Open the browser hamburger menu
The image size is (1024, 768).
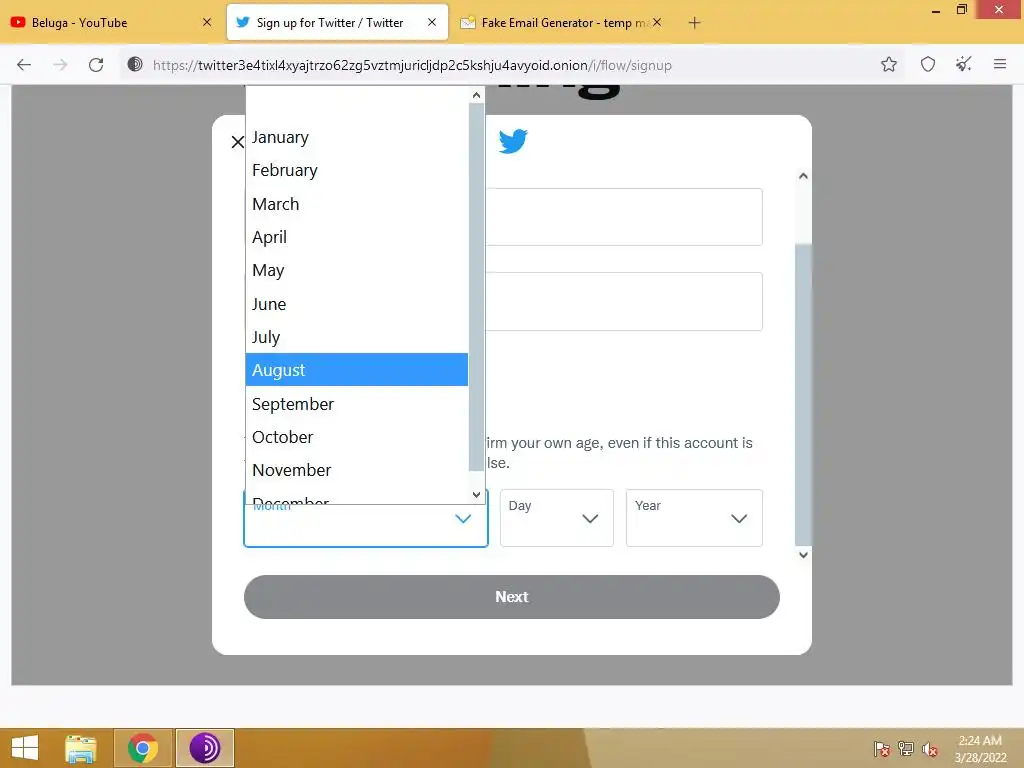tap(999, 64)
